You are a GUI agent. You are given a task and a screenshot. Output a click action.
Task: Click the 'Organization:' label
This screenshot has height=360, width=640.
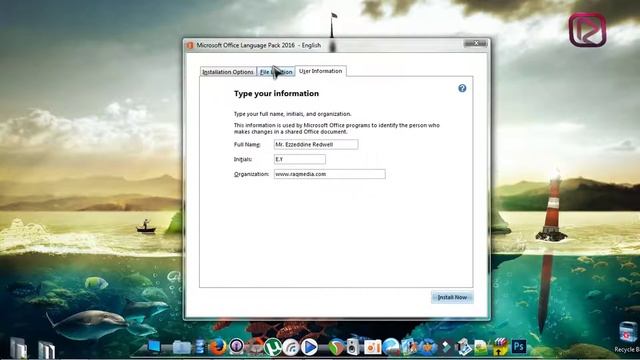tap(251, 174)
